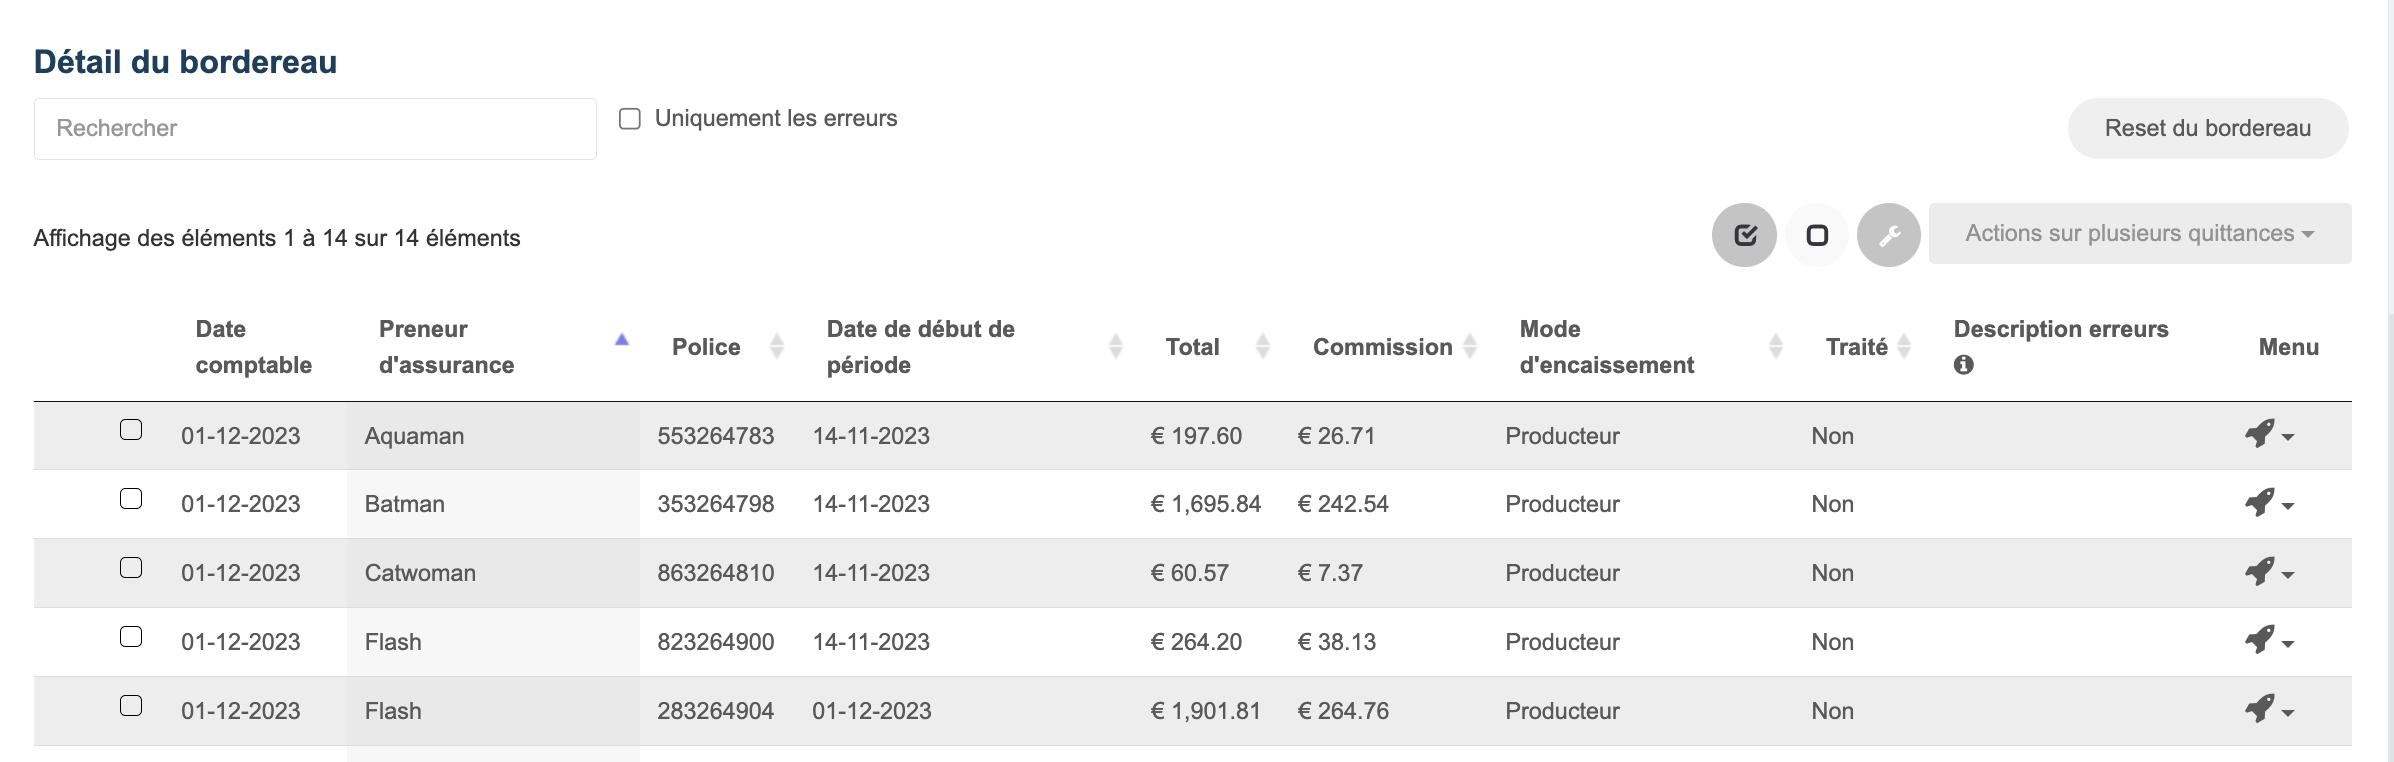This screenshot has height=762, width=2394.
Task: Click the wrench tool icon button
Action: click(1889, 235)
